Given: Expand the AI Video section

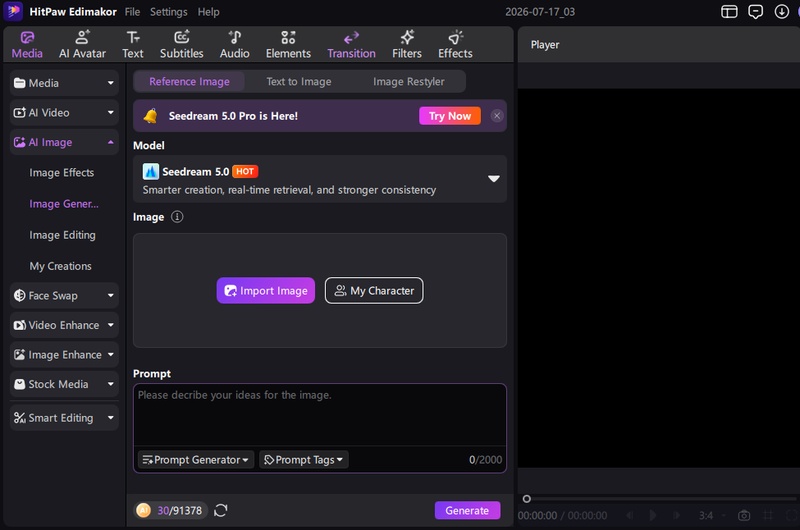Looking at the screenshot, I should (x=64, y=113).
